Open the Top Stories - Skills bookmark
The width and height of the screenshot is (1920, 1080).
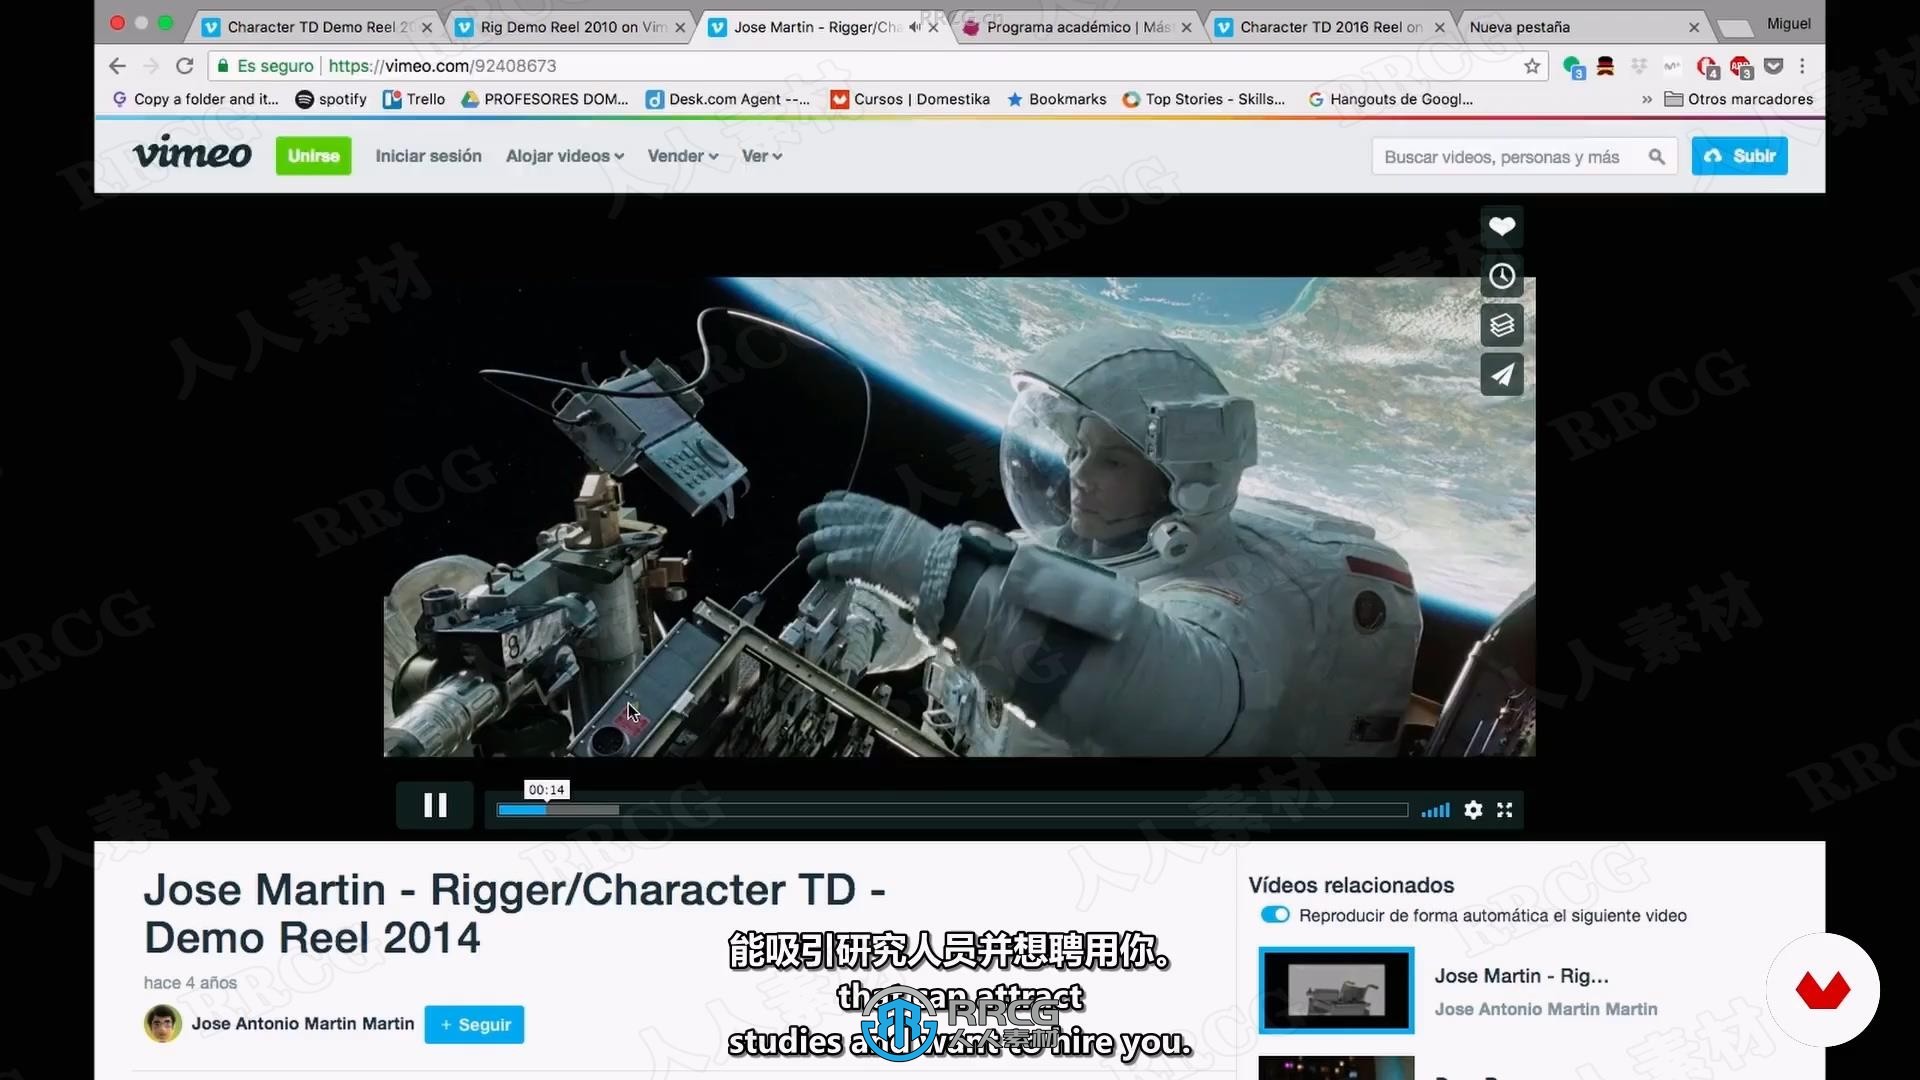click(1204, 99)
